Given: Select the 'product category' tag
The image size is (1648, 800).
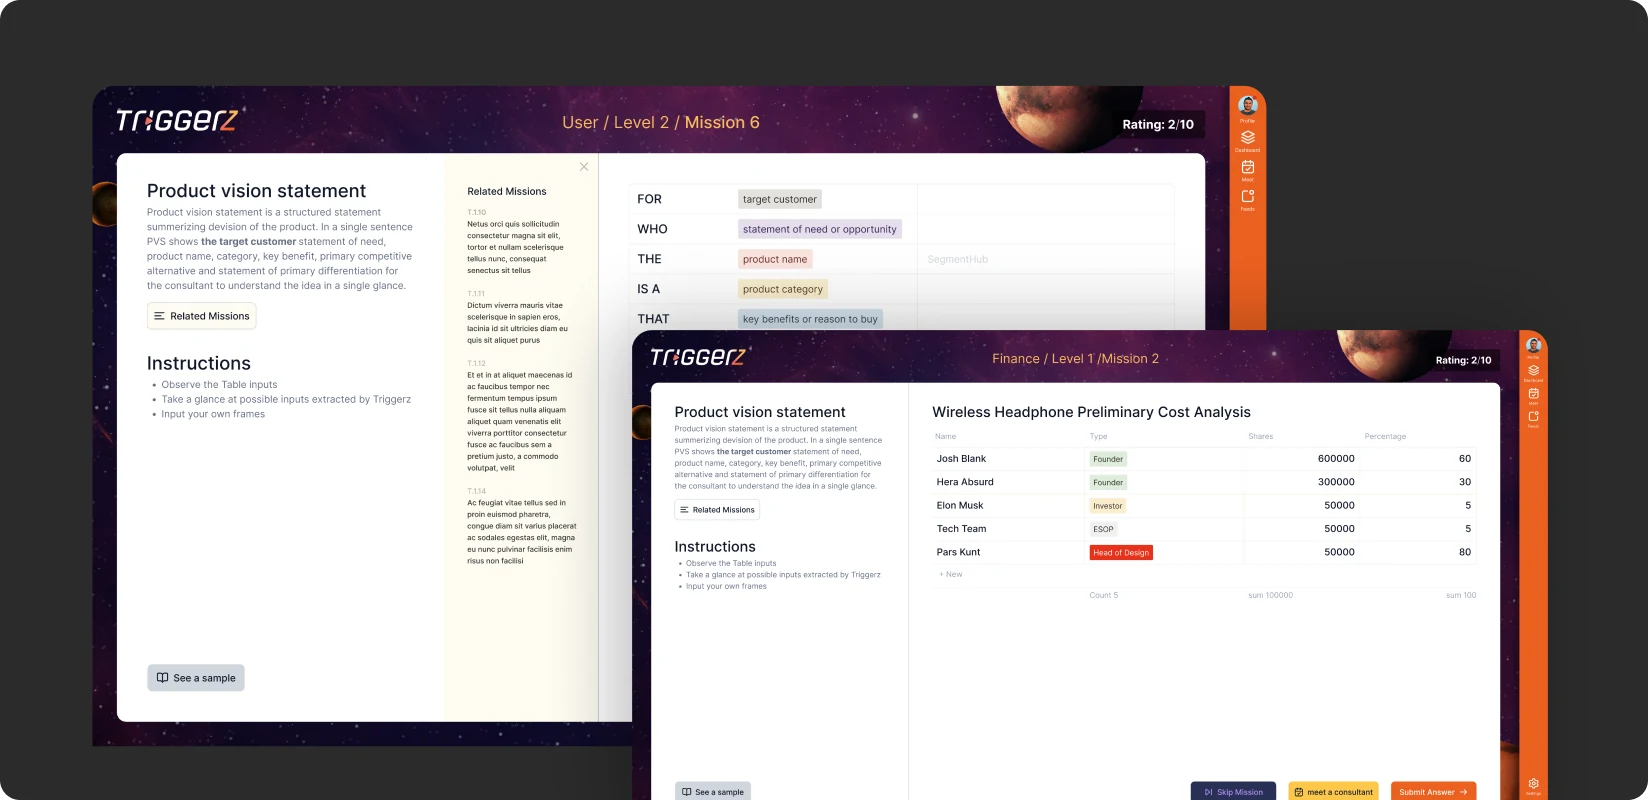Looking at the screenshot, I should [x=783, y=289].
